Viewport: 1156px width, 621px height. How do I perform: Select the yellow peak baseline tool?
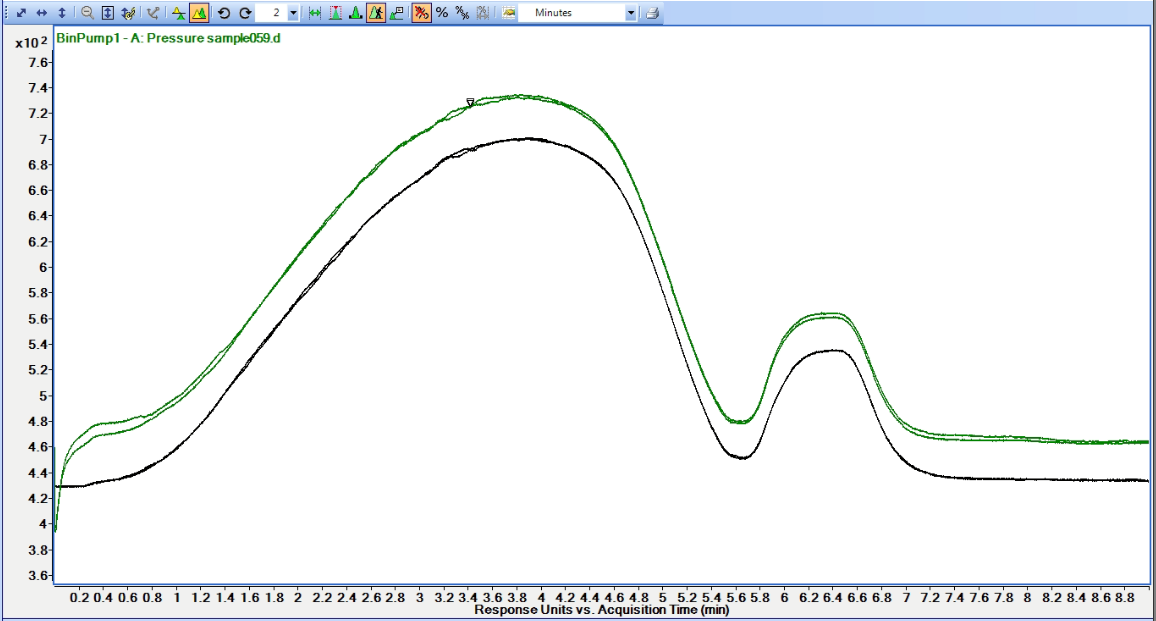click(177, 13)
